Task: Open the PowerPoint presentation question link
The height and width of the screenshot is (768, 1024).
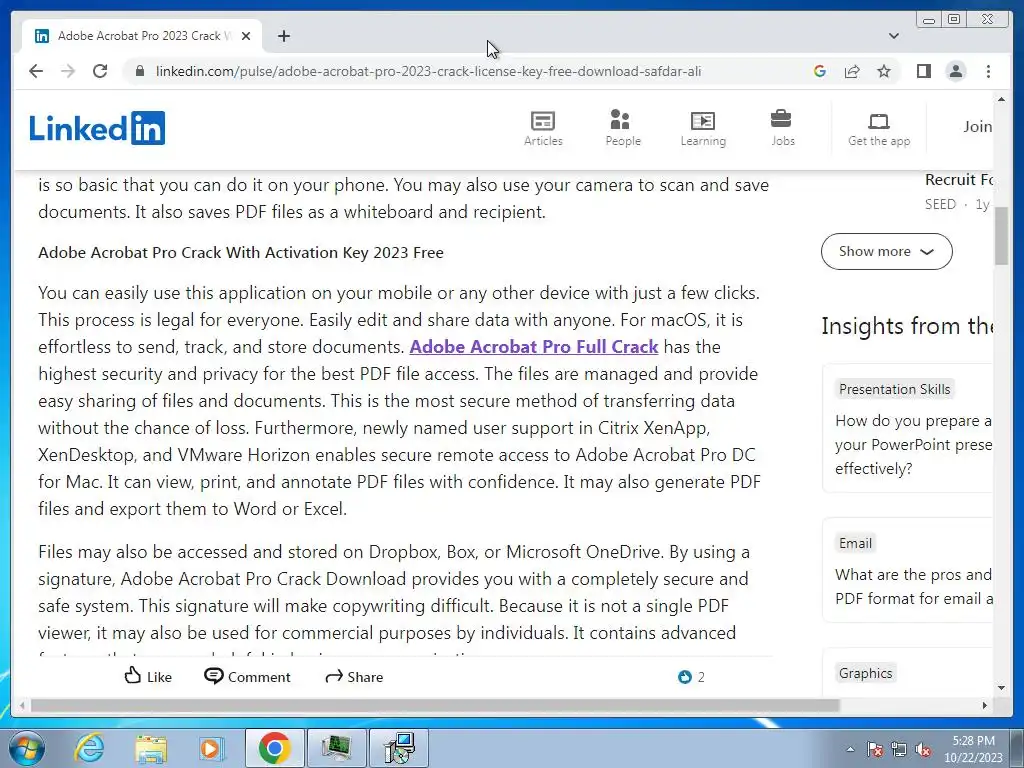Action: (x=913, y=445)
